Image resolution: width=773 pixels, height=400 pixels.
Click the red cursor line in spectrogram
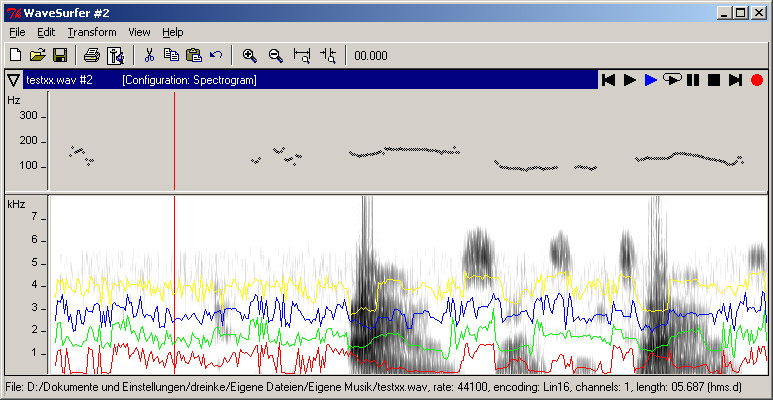click(174, 285)
